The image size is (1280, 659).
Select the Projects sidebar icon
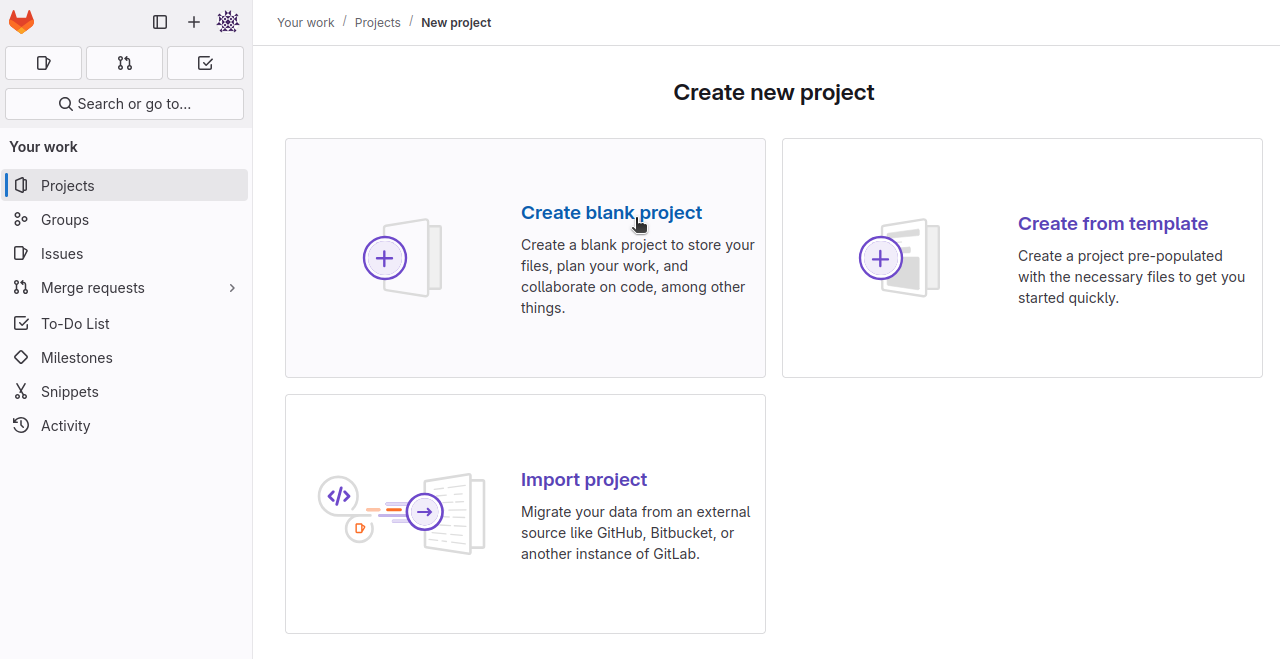(x=21, y=185)
